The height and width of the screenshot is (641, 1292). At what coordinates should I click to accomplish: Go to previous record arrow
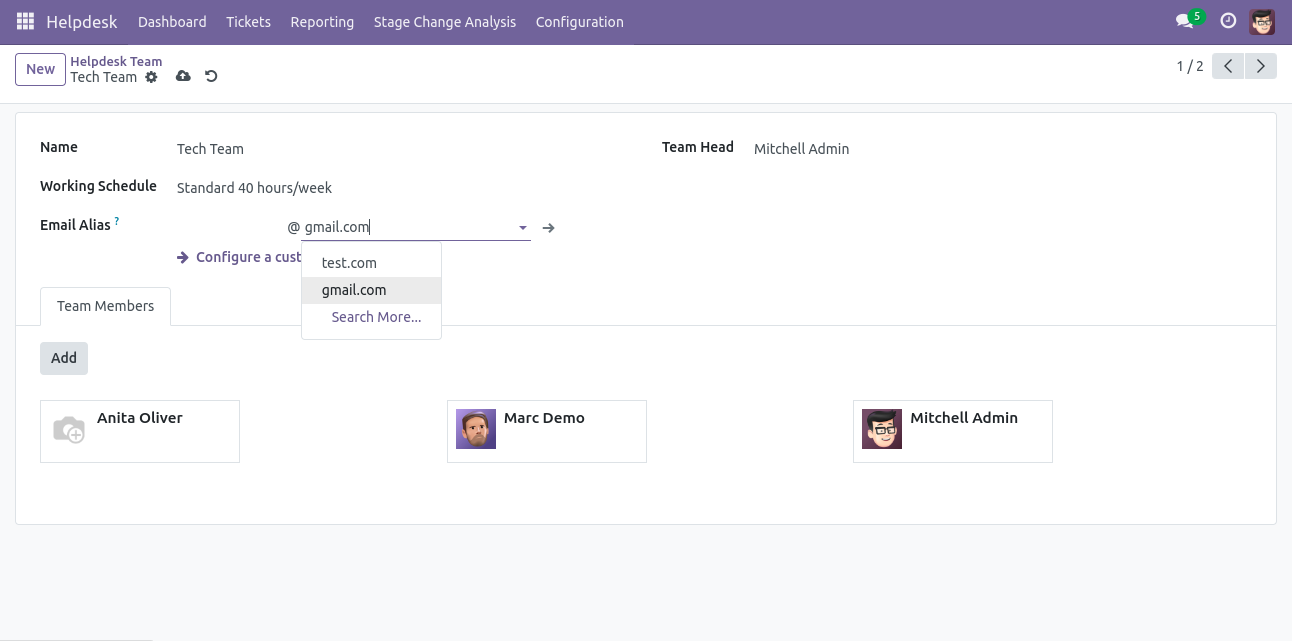point(1228,66)
